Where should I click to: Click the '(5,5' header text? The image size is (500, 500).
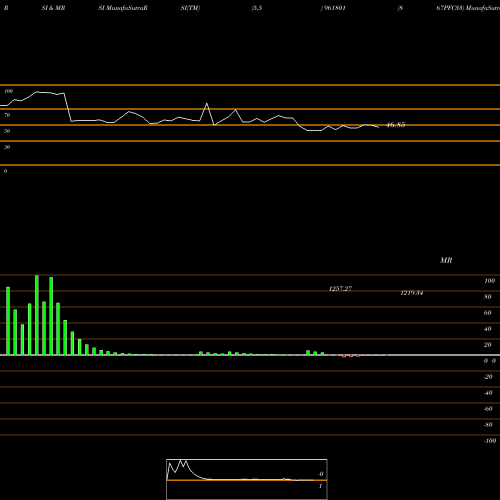[x=257, y=8]
